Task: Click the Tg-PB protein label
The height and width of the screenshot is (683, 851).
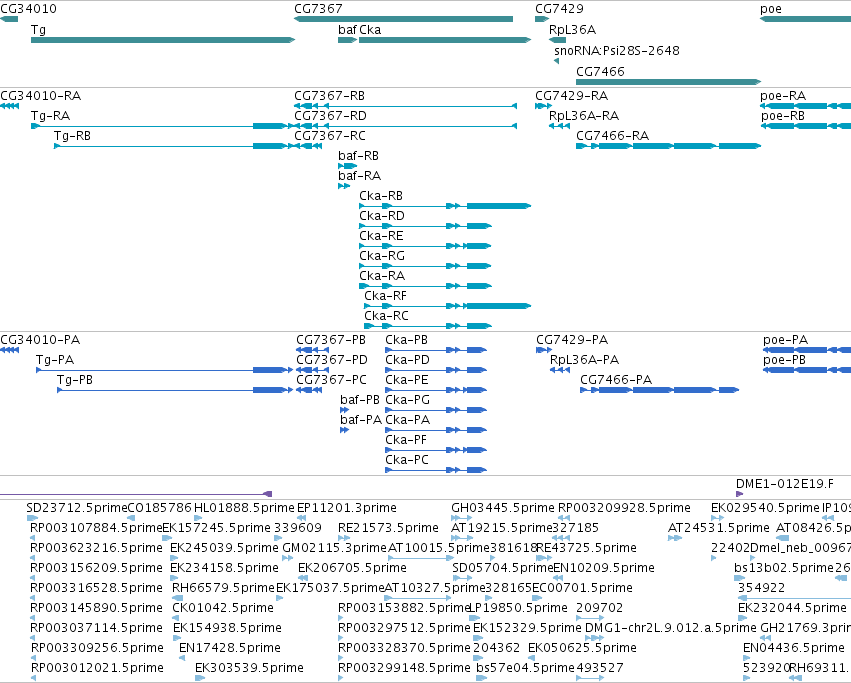Action: 75,380
